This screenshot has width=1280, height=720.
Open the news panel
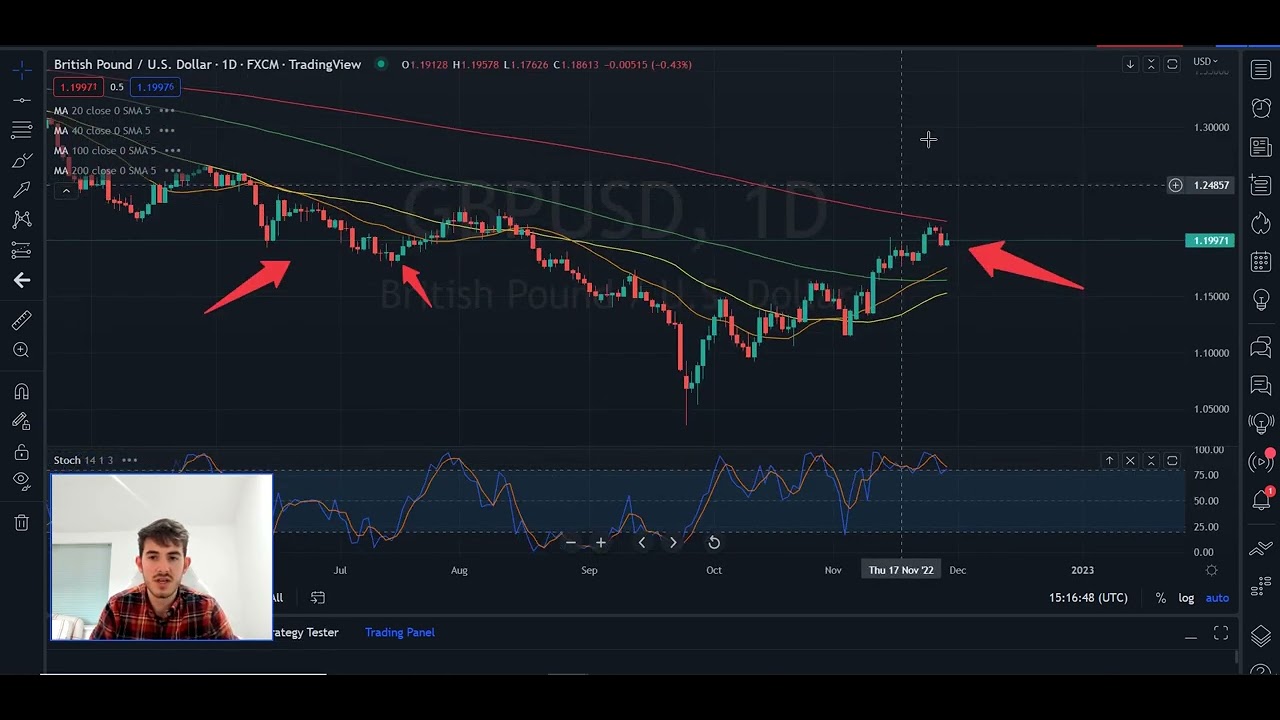click(x=1260, y=147)
